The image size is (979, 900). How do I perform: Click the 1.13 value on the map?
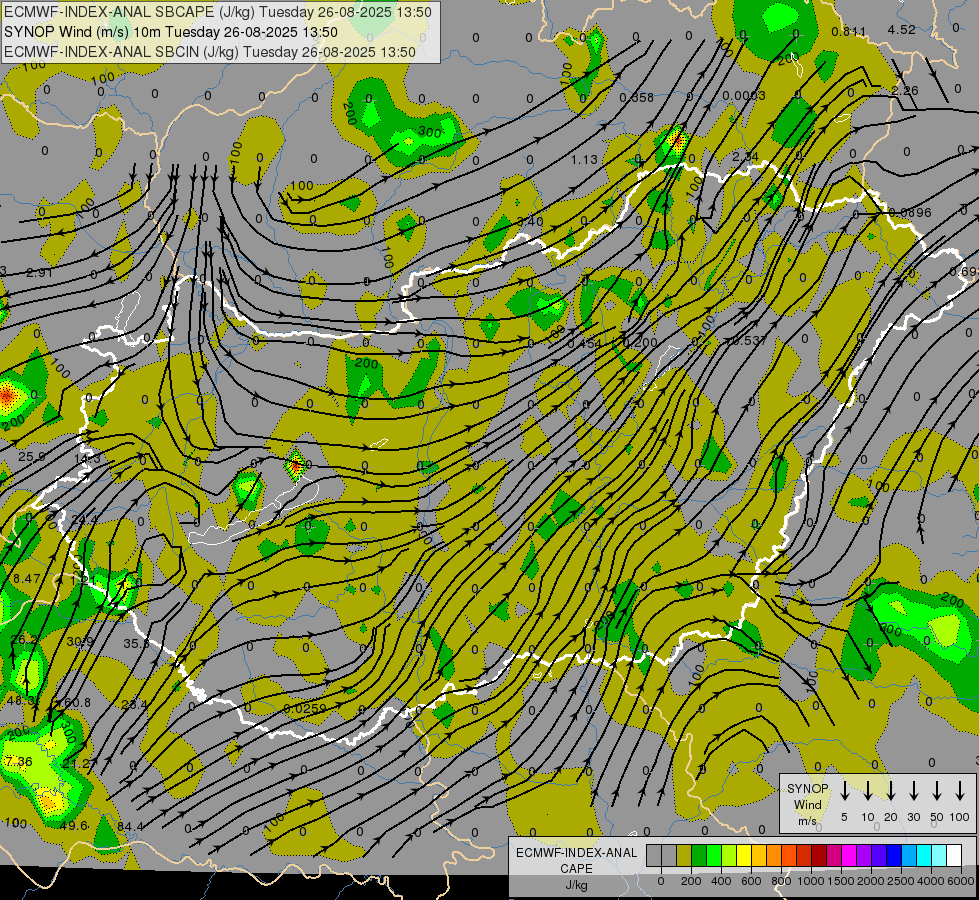click(584, 160)
